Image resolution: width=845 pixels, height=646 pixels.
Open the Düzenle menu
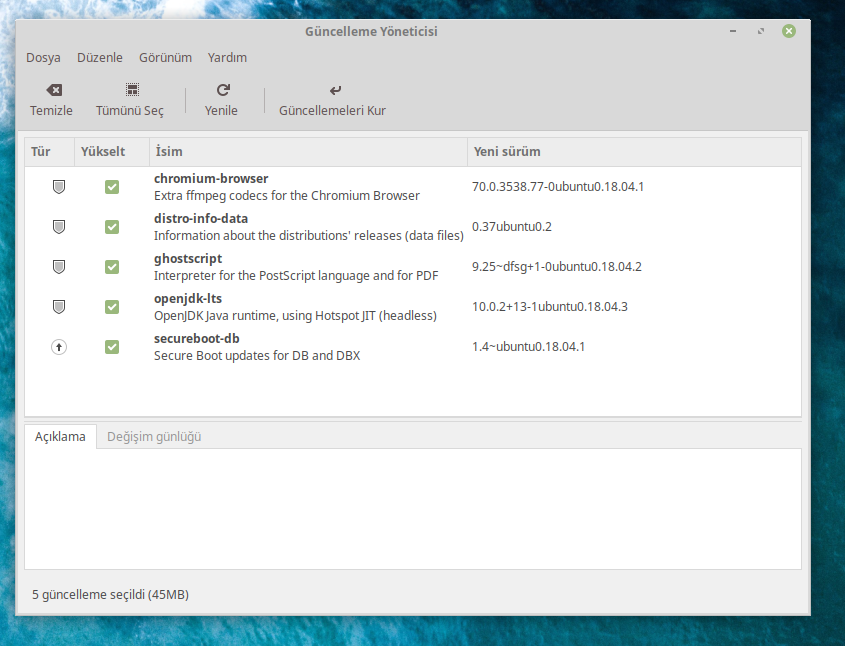point(100,58)
